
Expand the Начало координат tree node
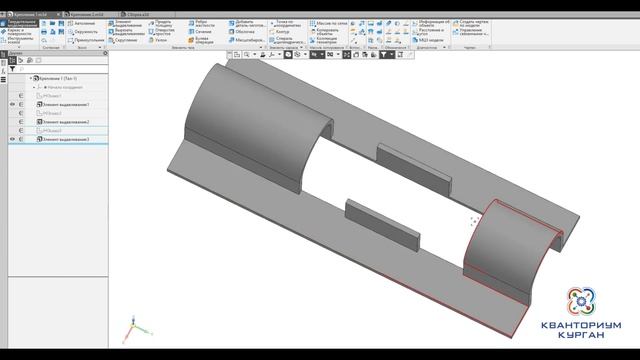34,87
